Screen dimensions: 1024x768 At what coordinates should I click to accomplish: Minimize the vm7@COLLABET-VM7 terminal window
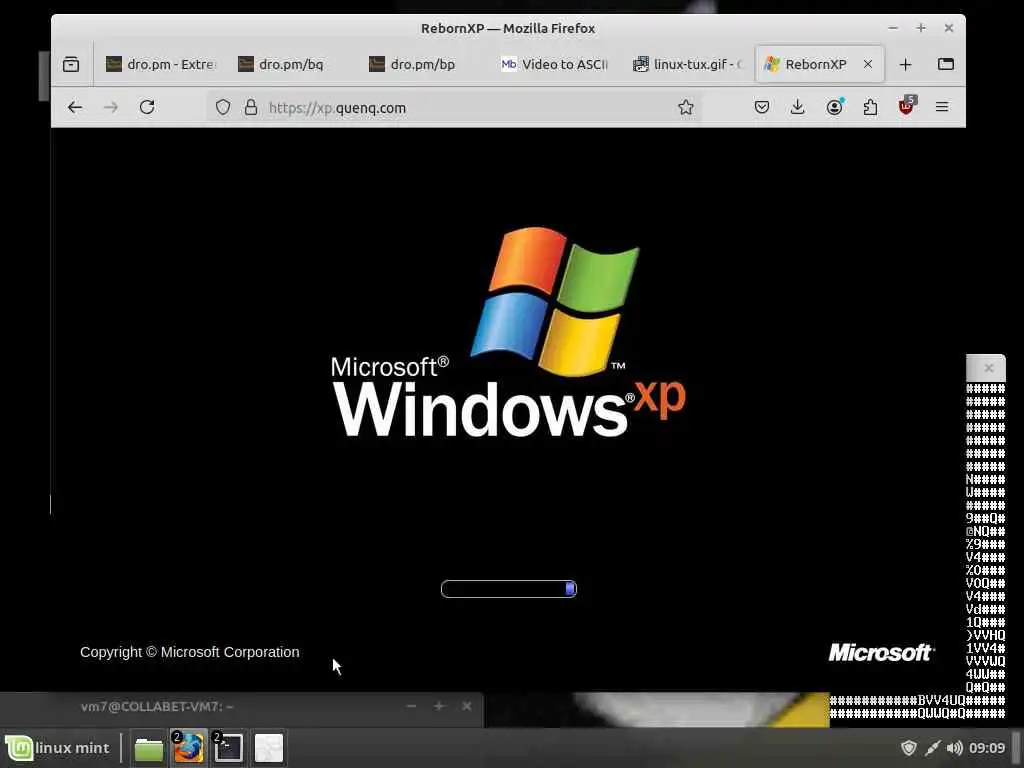[411, 706]
